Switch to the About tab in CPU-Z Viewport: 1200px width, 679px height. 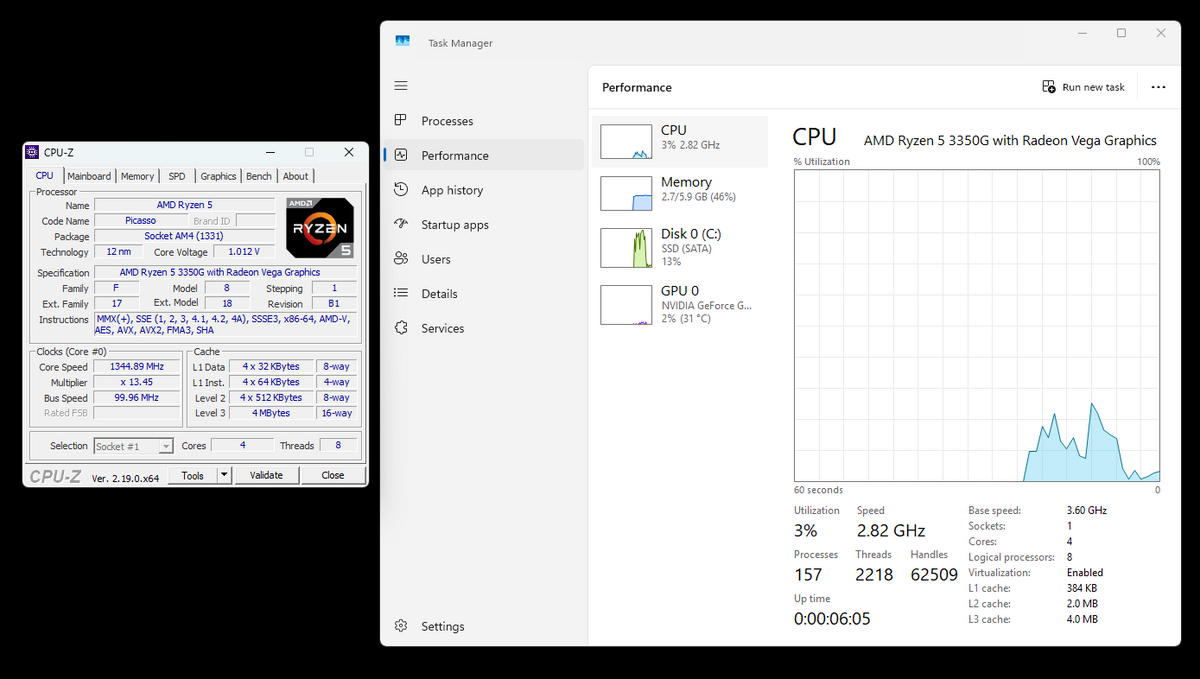click(296, 176)
